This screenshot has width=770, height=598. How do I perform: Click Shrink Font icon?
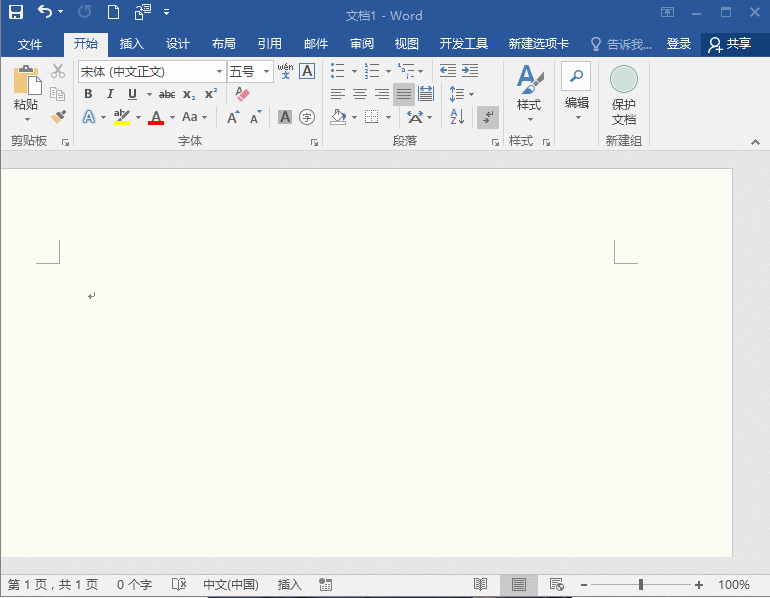pos(255,117)
